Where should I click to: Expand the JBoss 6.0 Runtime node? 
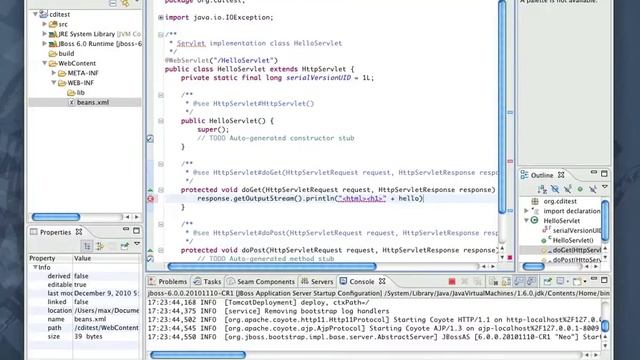coord(44,43)
